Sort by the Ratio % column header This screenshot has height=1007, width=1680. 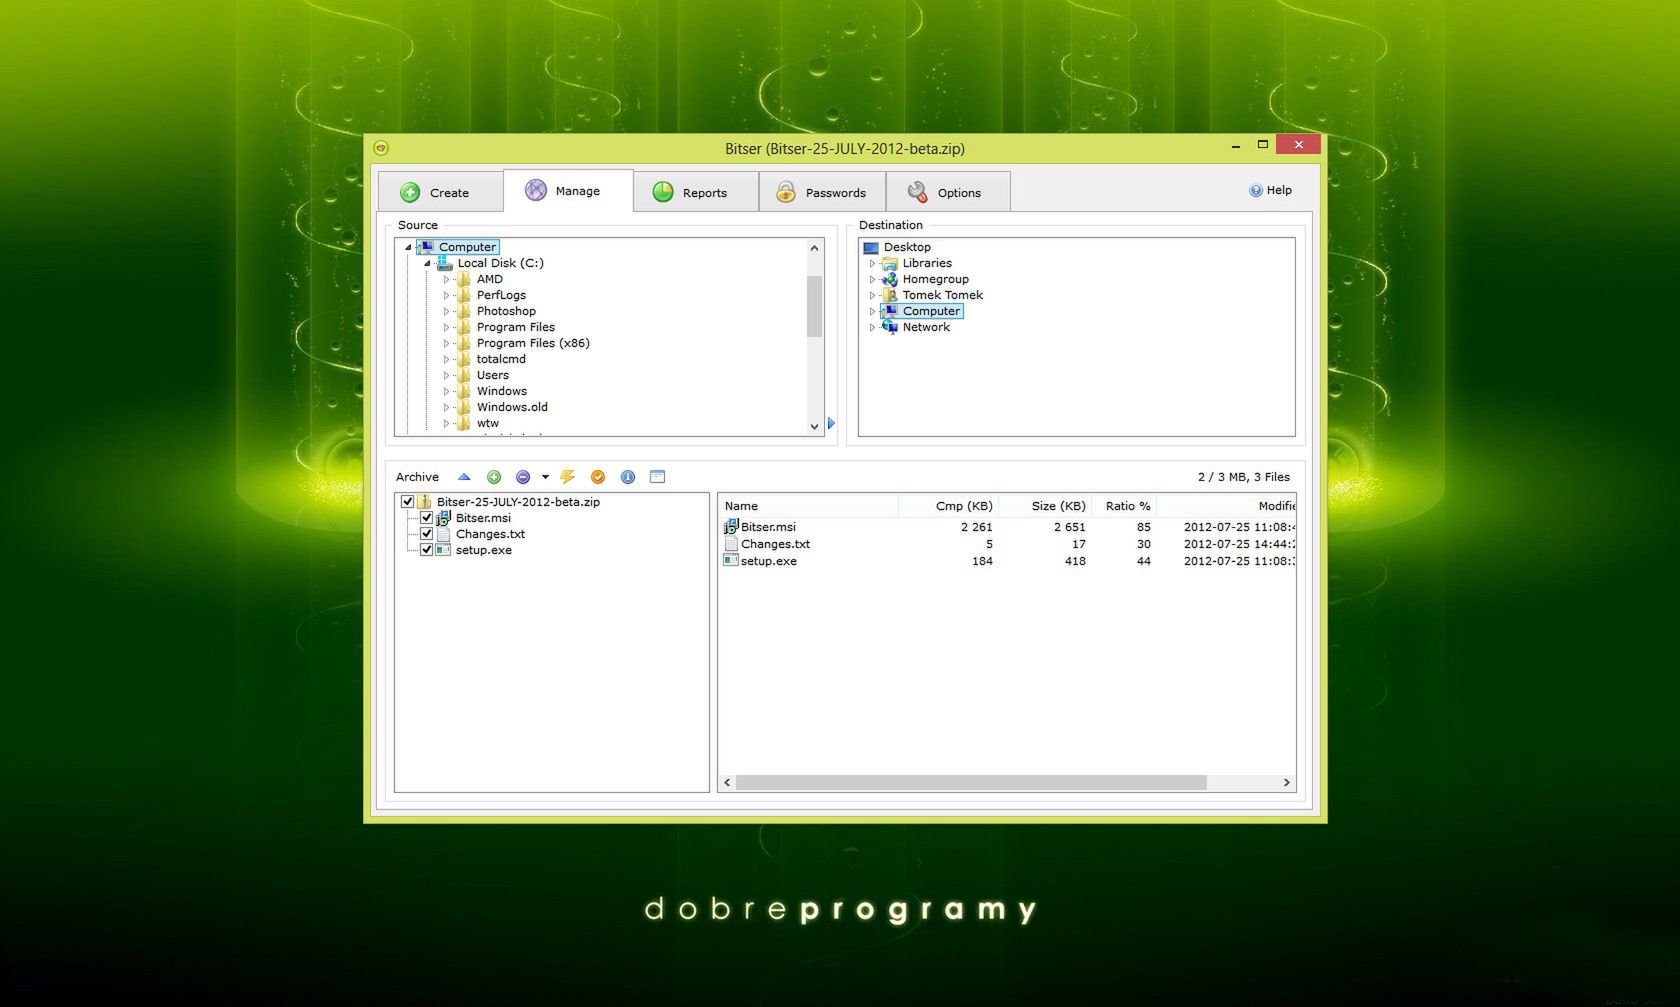[1124, 506]
